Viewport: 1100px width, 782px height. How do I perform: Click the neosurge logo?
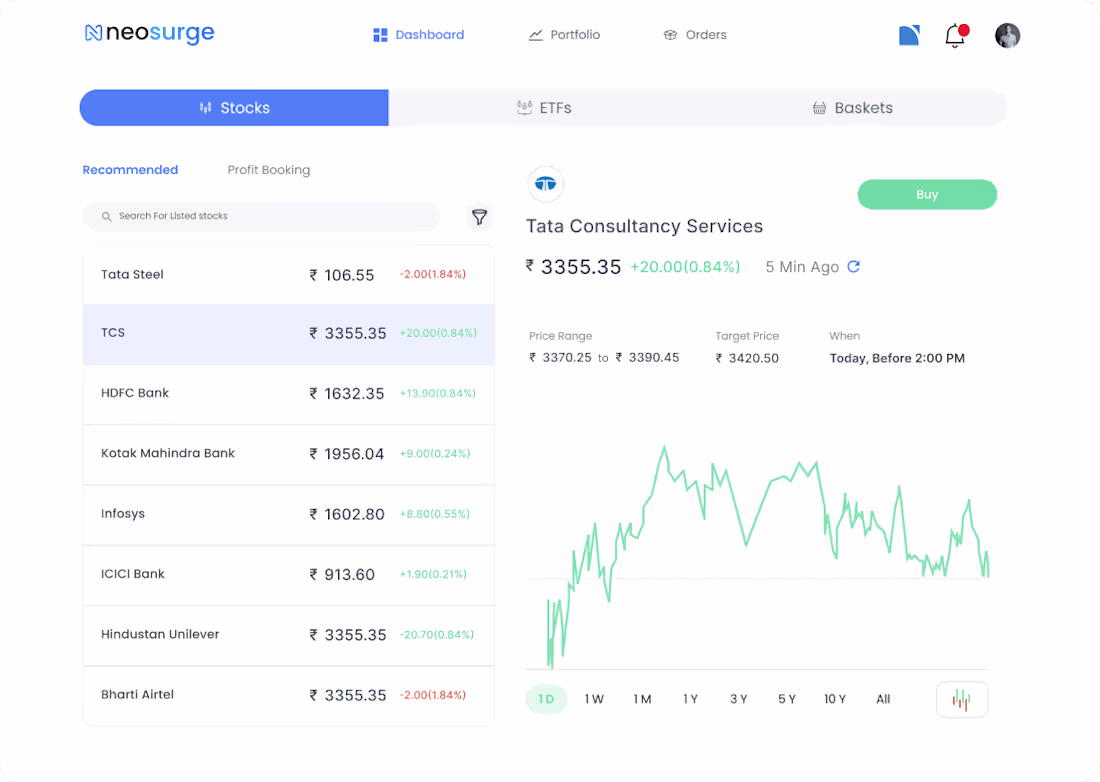(x=149, y=33)
